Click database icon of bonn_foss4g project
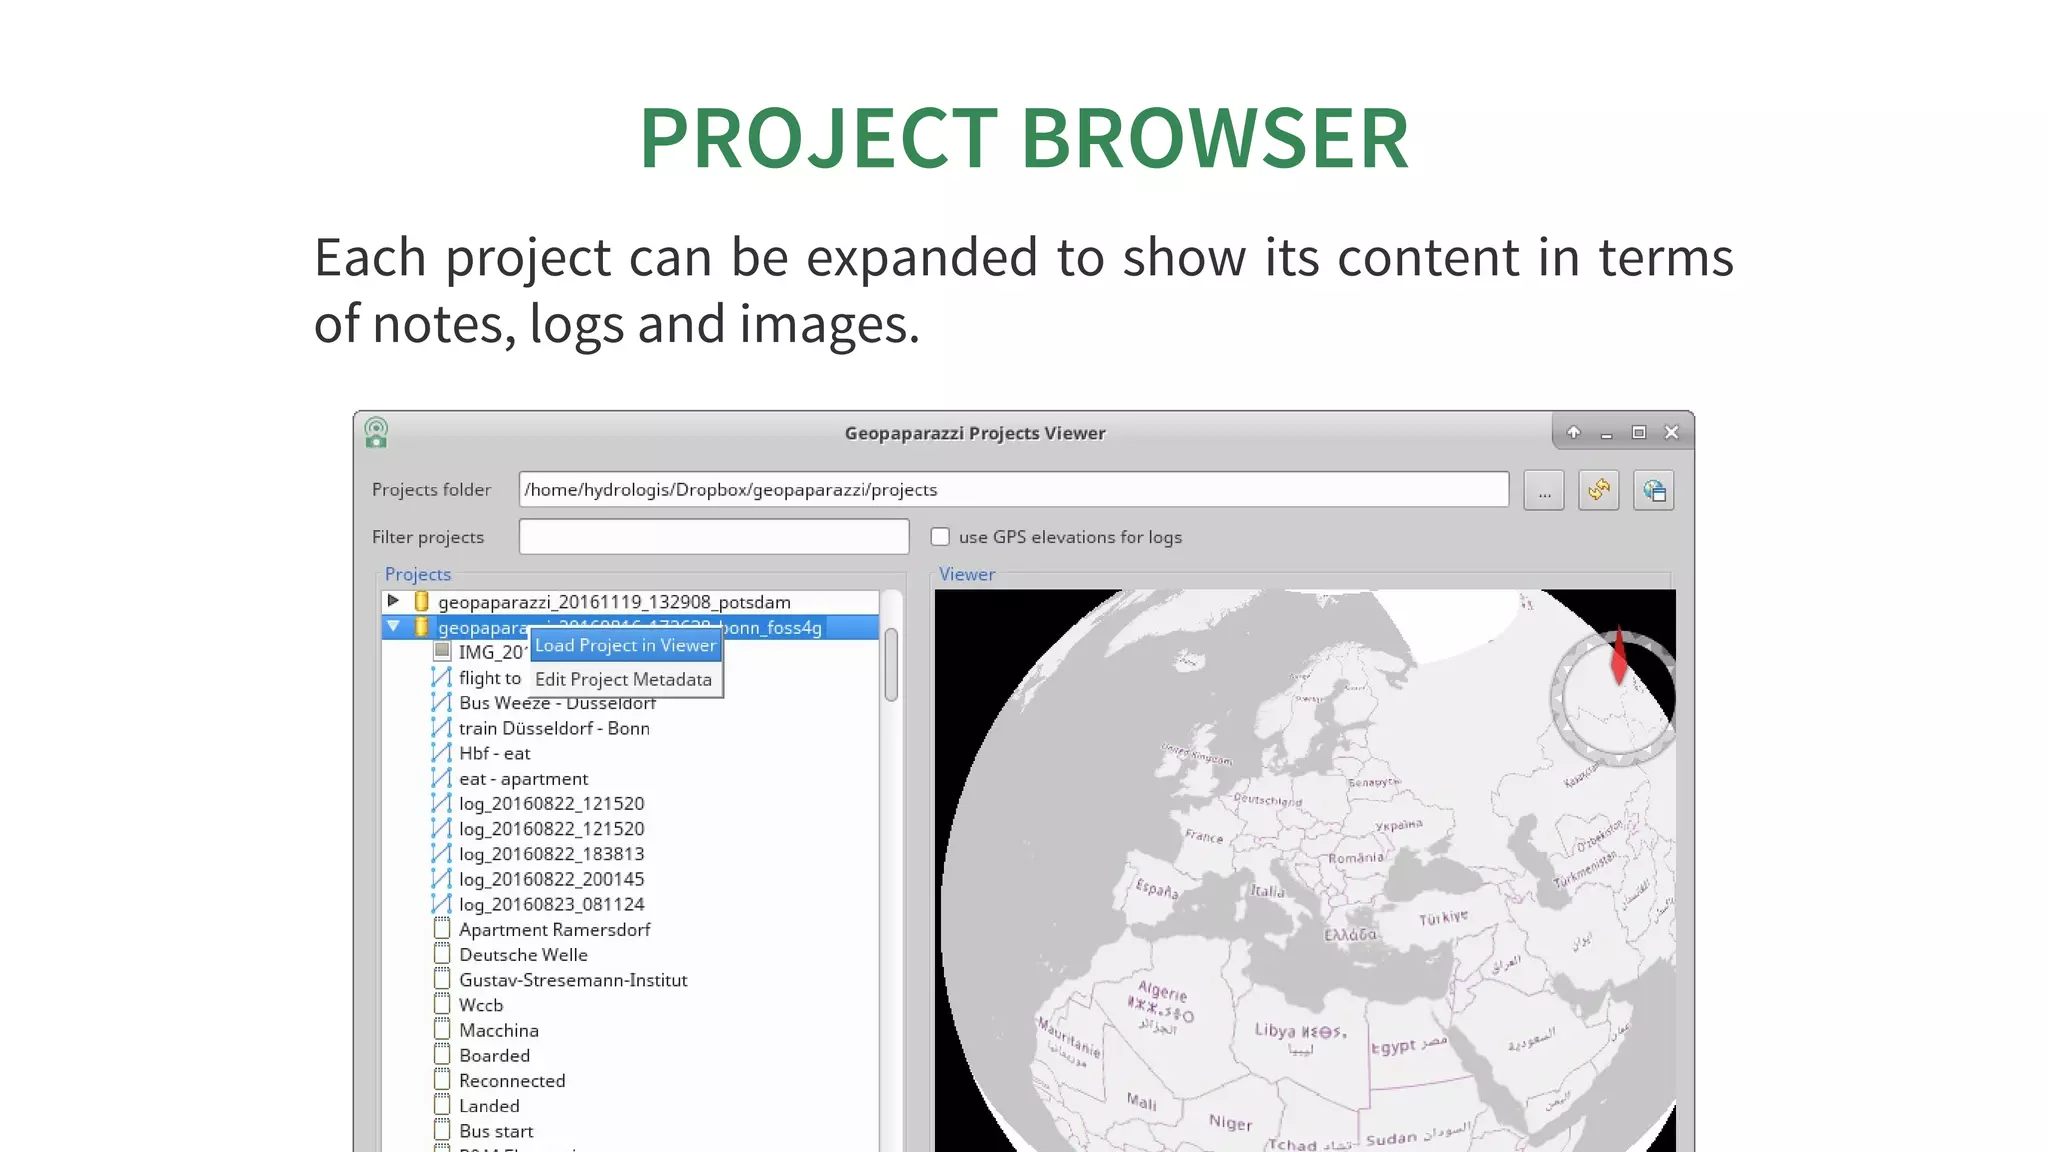 tap(422, 627)
